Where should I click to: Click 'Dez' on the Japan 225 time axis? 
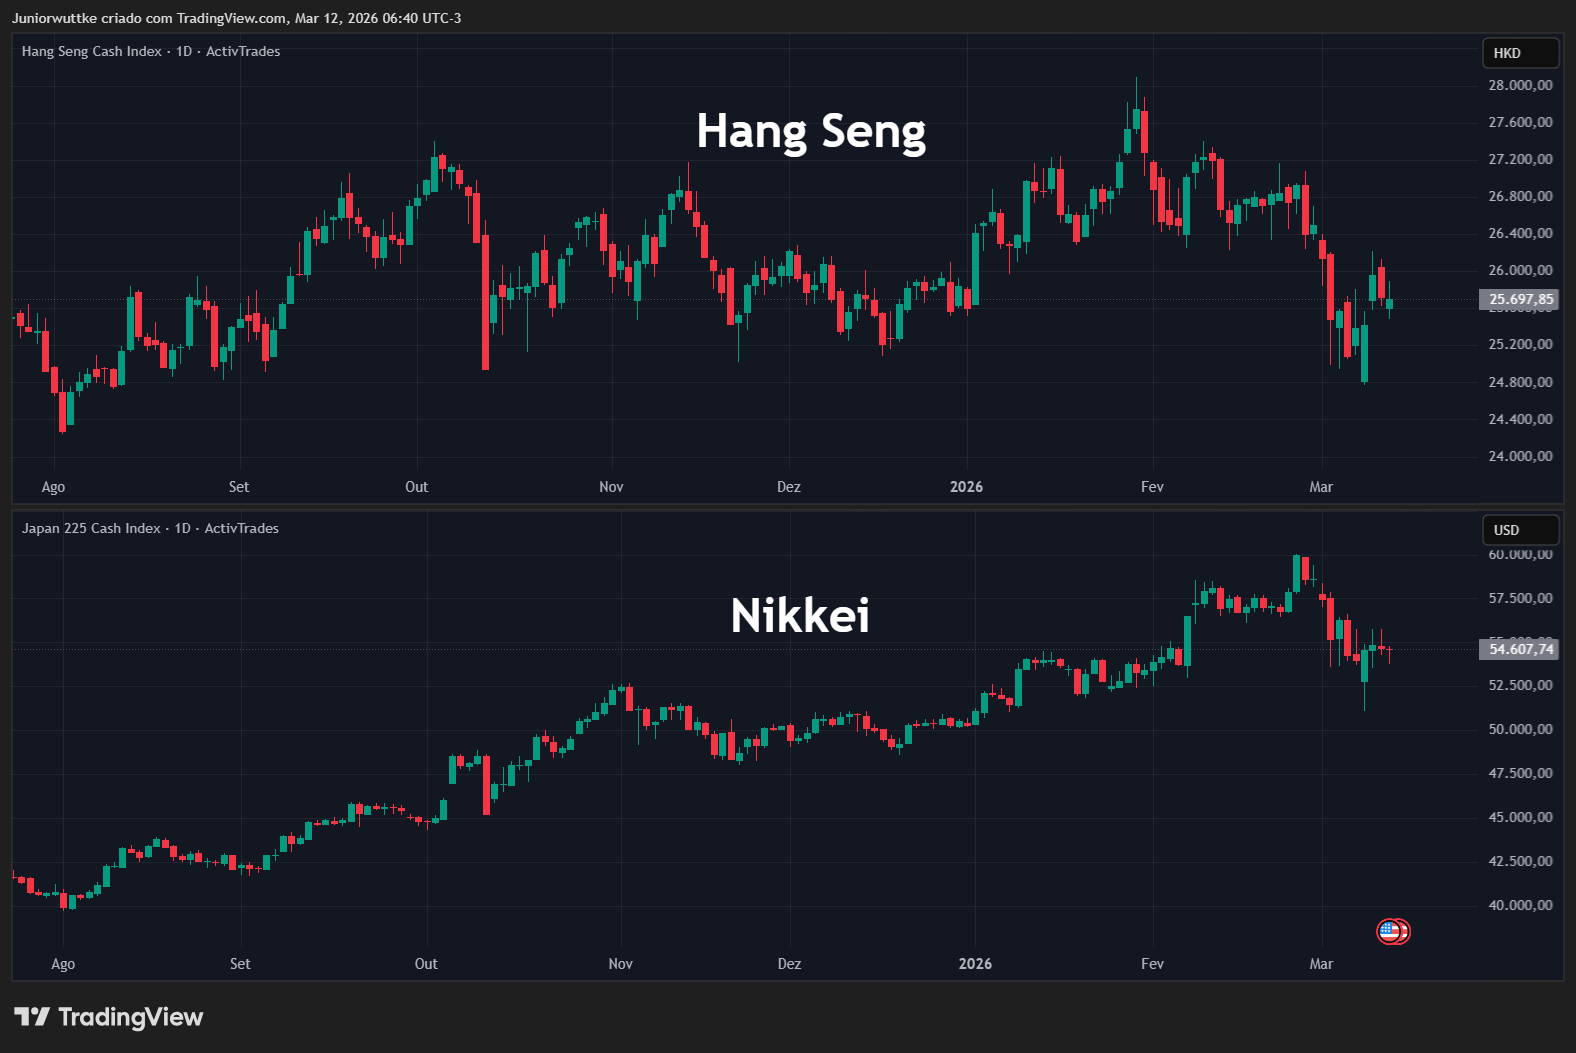(789, 964)
